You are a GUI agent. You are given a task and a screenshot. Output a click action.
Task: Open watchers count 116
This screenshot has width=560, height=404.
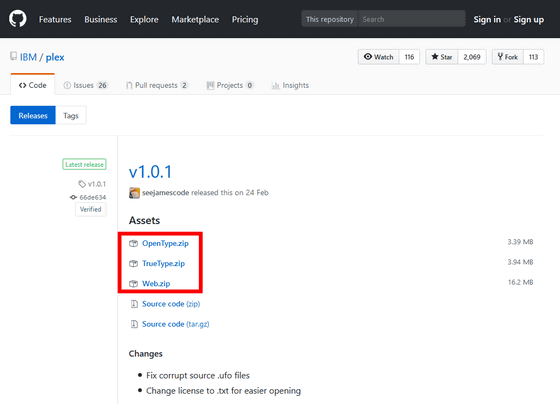tap(409, 57)
